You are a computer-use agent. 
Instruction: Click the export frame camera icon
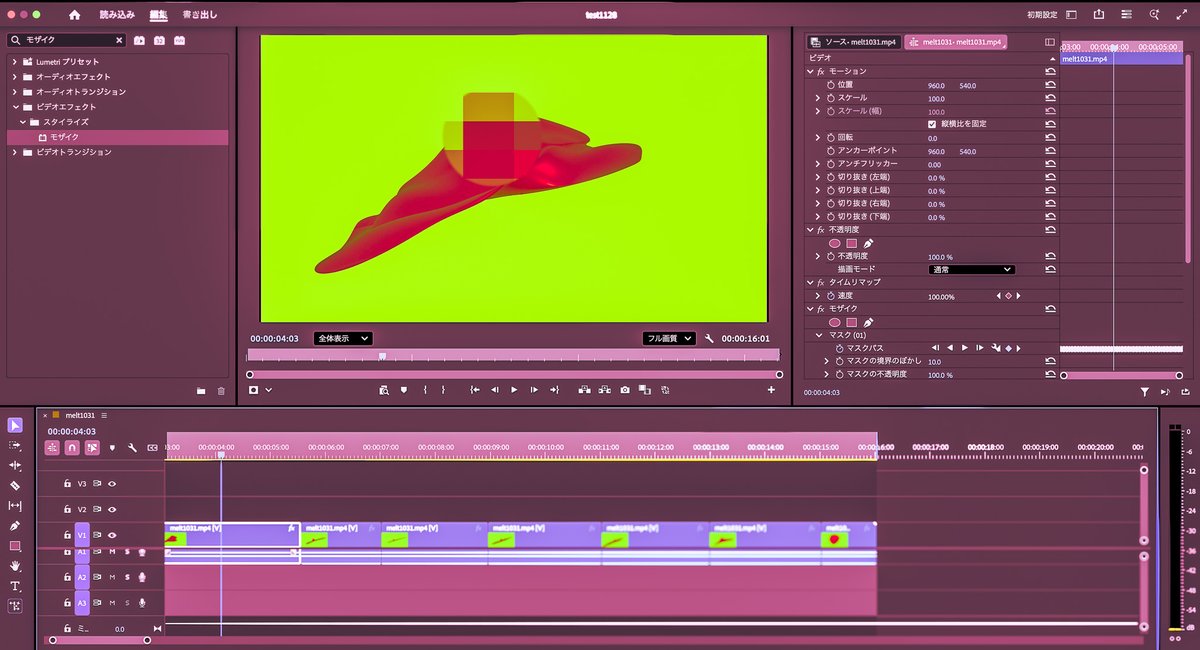point(624,390)
